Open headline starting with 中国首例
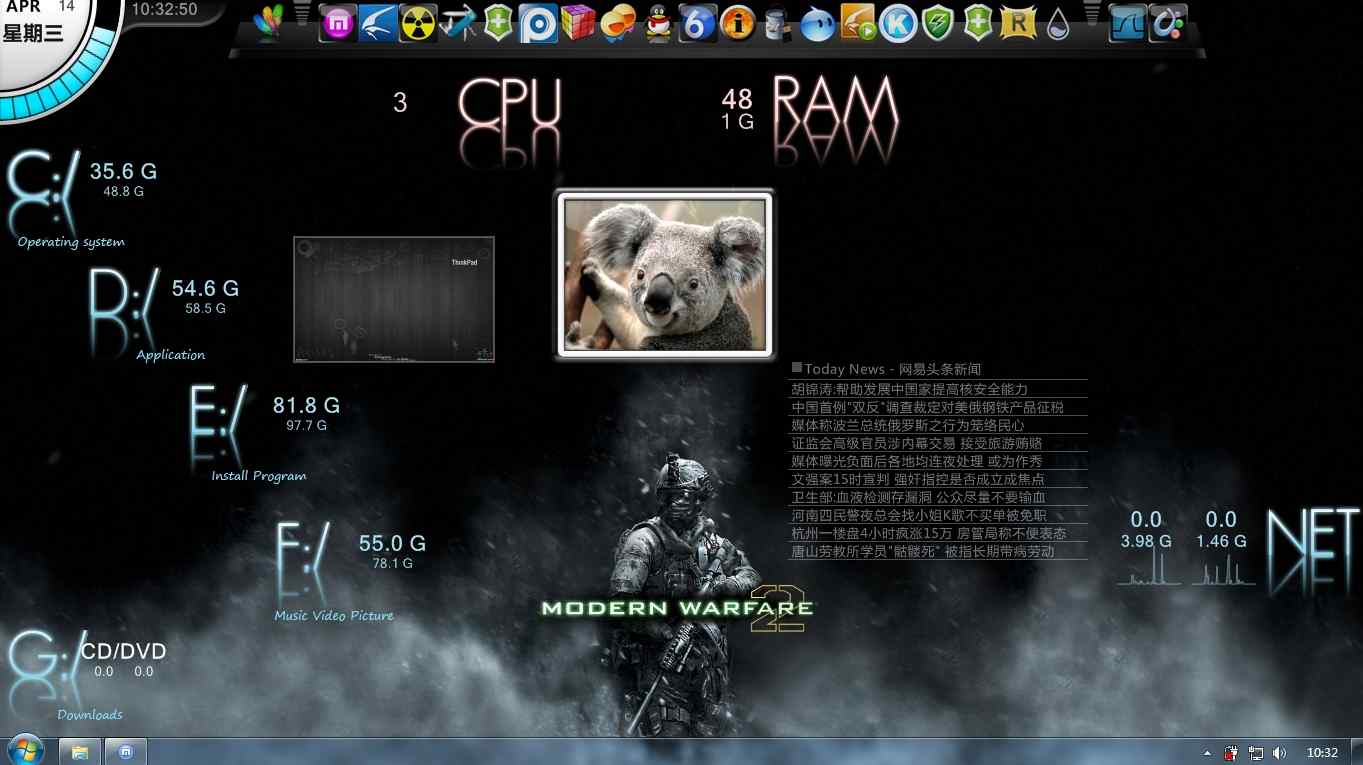 [x=928, y=407]
